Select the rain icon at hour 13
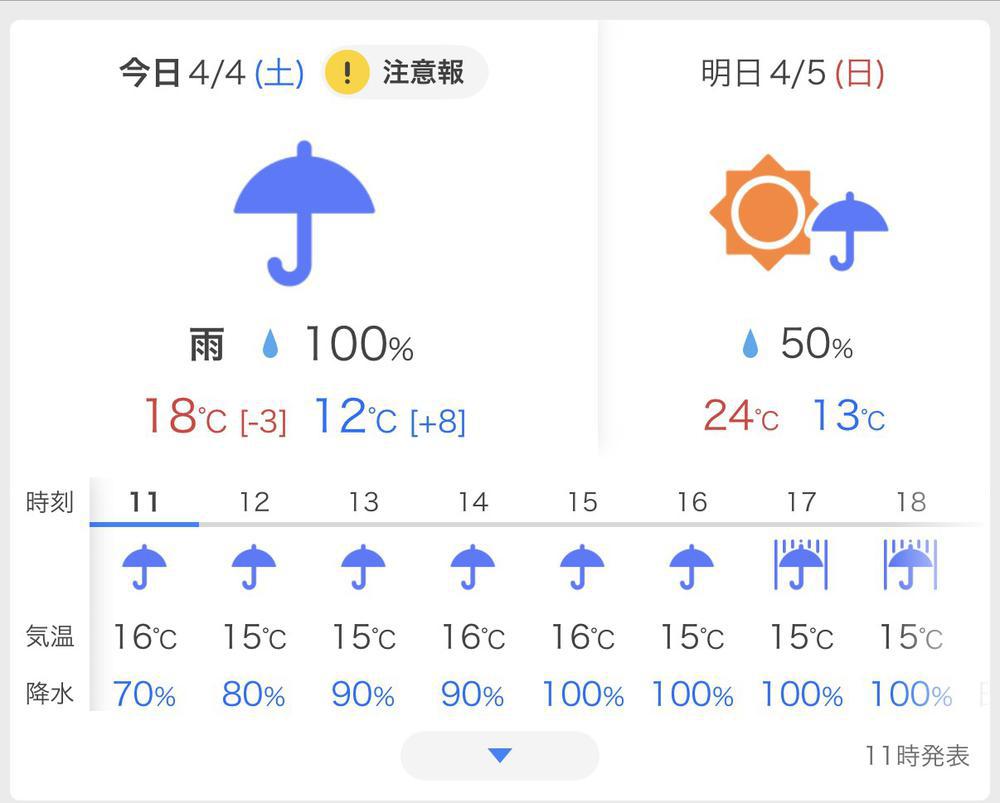The width and height of the screenshot is (1000, 803). 363,567
